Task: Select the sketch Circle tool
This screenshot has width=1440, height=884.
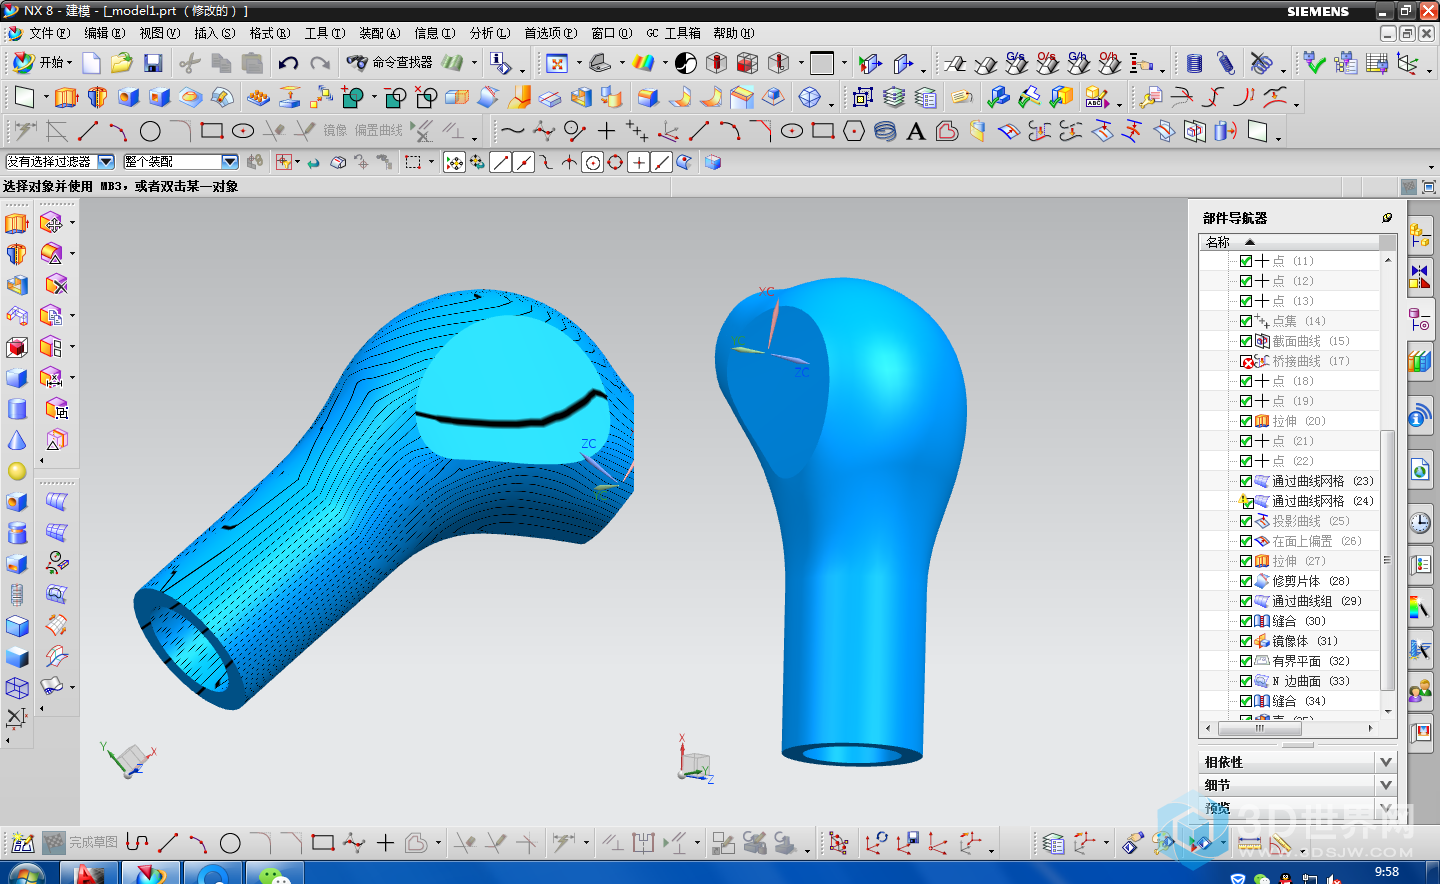Action: [150, 131]
